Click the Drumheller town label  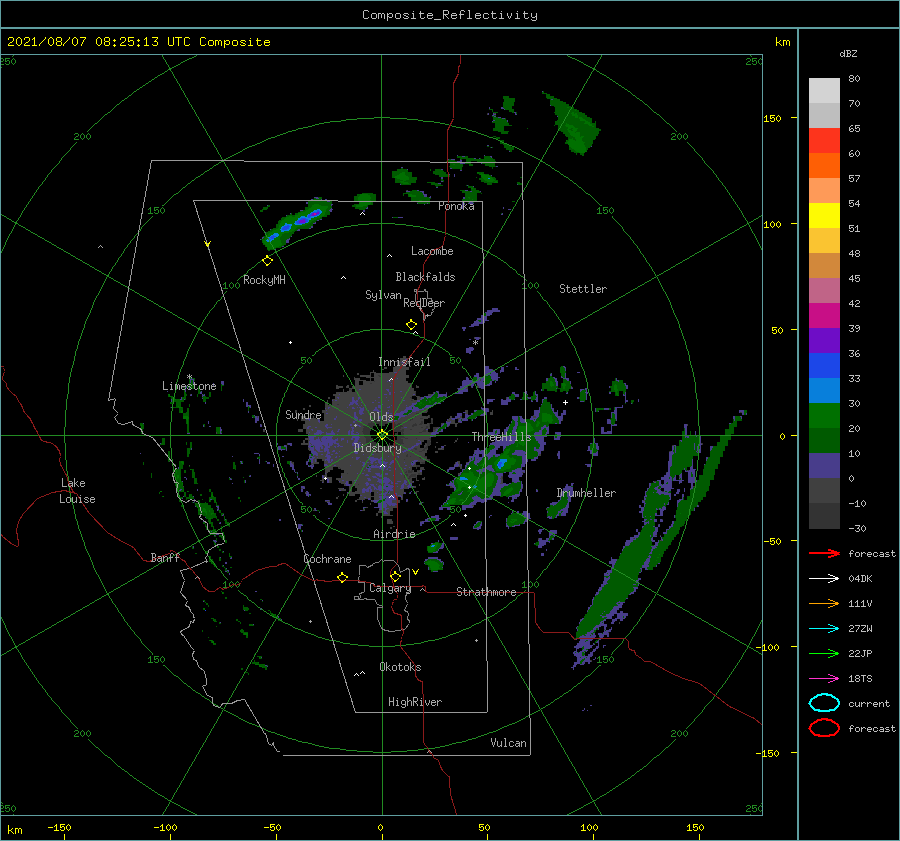586,493
